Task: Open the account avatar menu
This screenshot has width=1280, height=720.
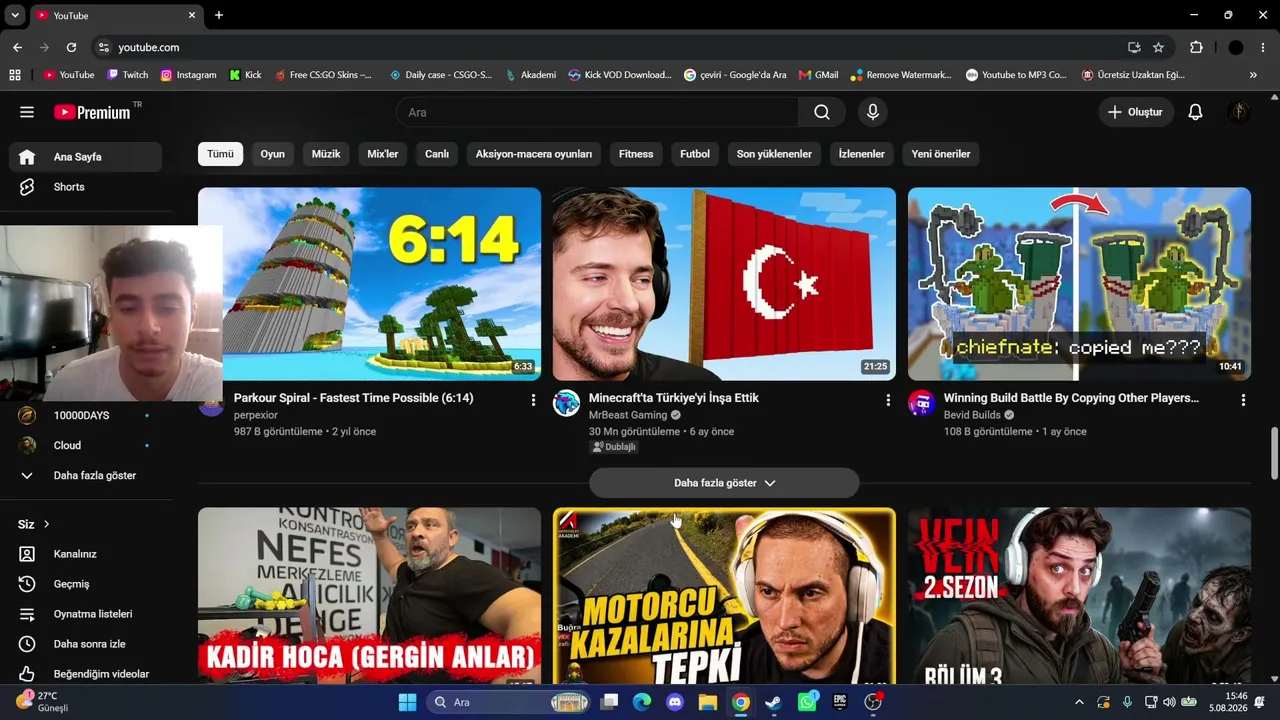Action: (x=1239, y=112)
